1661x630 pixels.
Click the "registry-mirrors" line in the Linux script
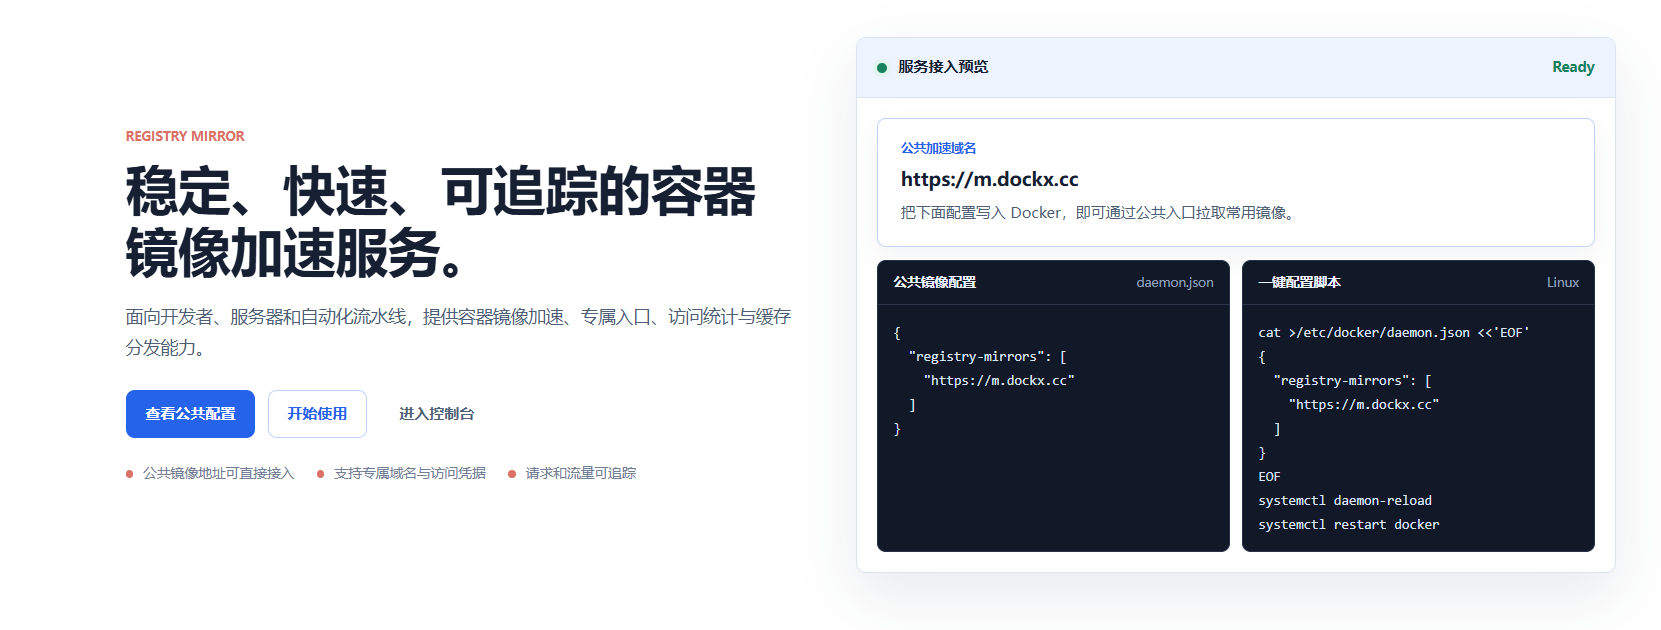pos(1352,381)
